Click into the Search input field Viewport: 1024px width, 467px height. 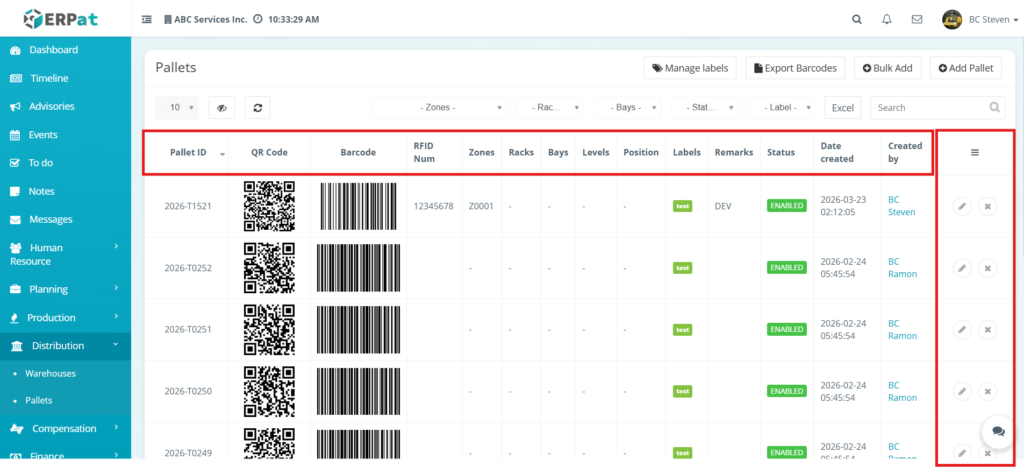click(x=928, y=107)
